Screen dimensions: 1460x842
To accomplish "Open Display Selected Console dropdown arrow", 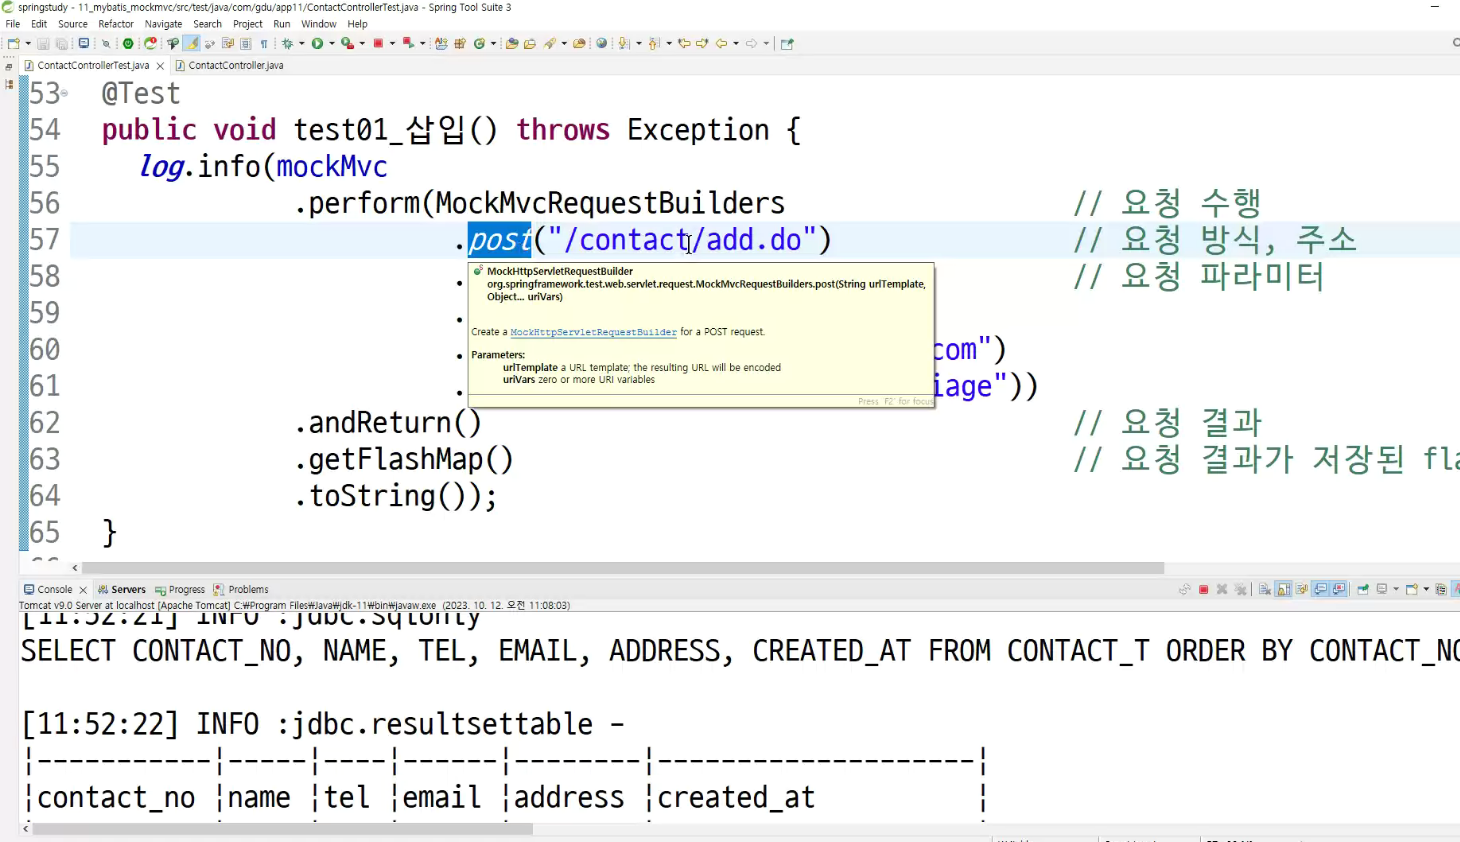I will click(x=1396, y=589).
